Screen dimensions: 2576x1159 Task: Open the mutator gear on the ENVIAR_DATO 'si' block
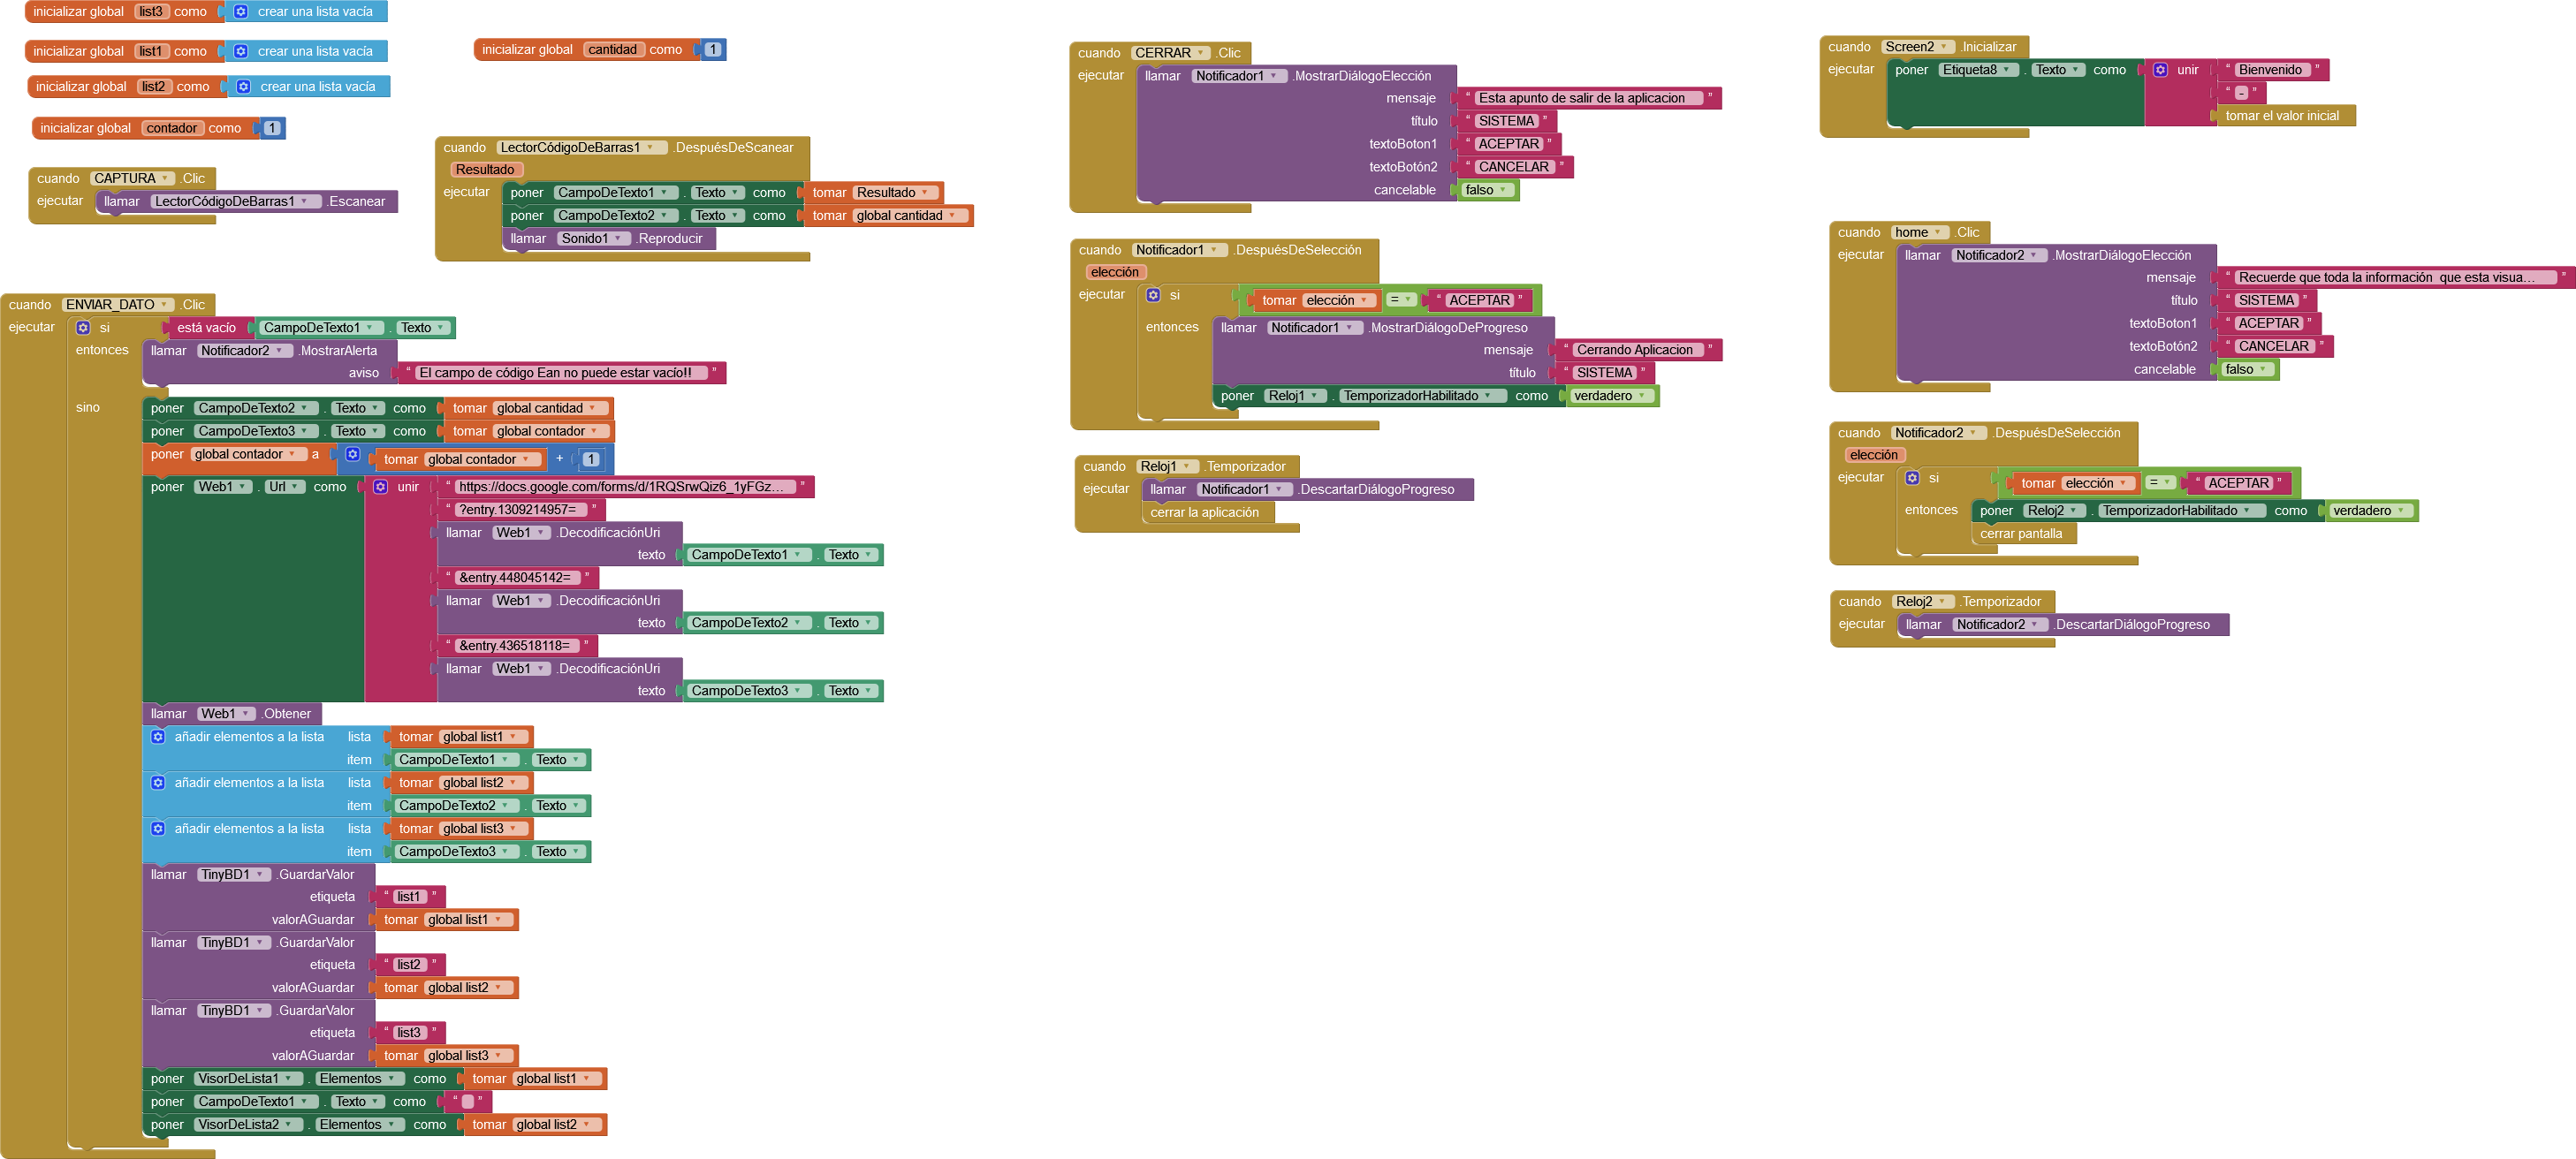tap(83, 328)
